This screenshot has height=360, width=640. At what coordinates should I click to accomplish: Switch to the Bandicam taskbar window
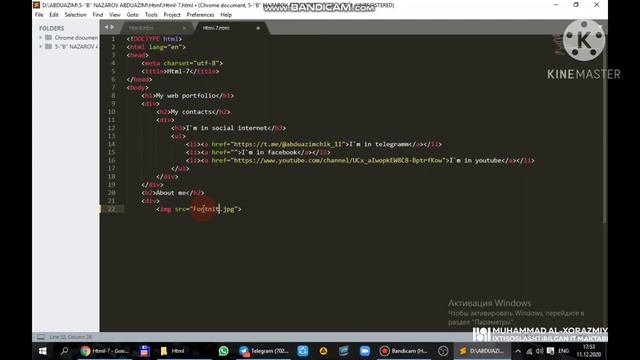404,351
